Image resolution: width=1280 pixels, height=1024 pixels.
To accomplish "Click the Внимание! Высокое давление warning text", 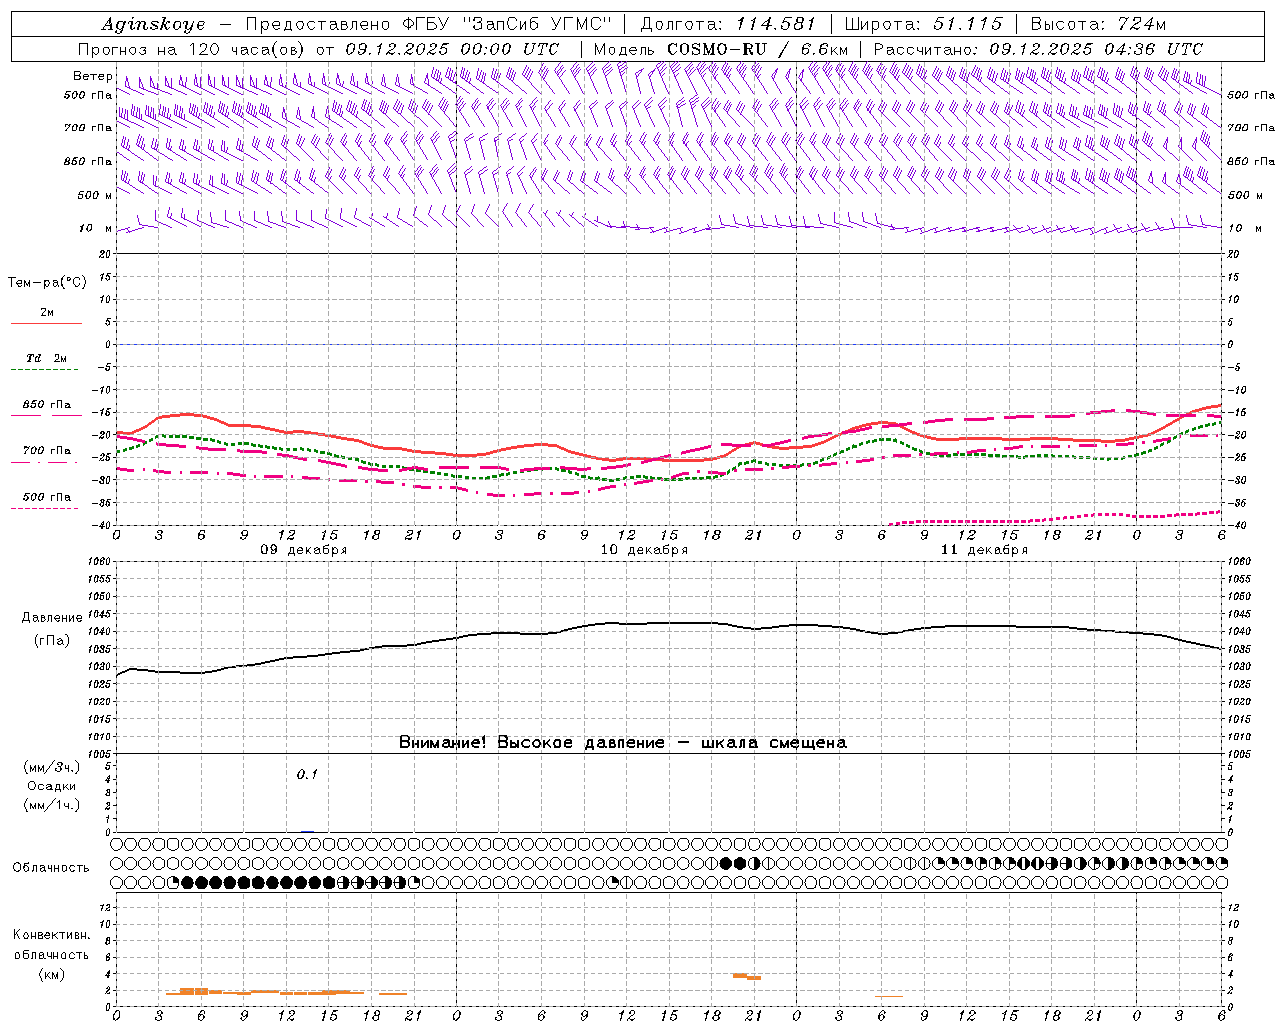I will [622, 743].
